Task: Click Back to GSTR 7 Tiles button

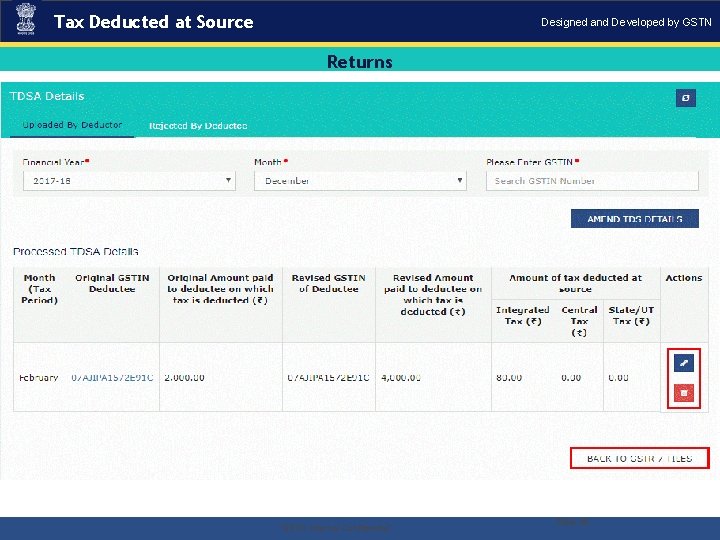Action: point(640,458)
